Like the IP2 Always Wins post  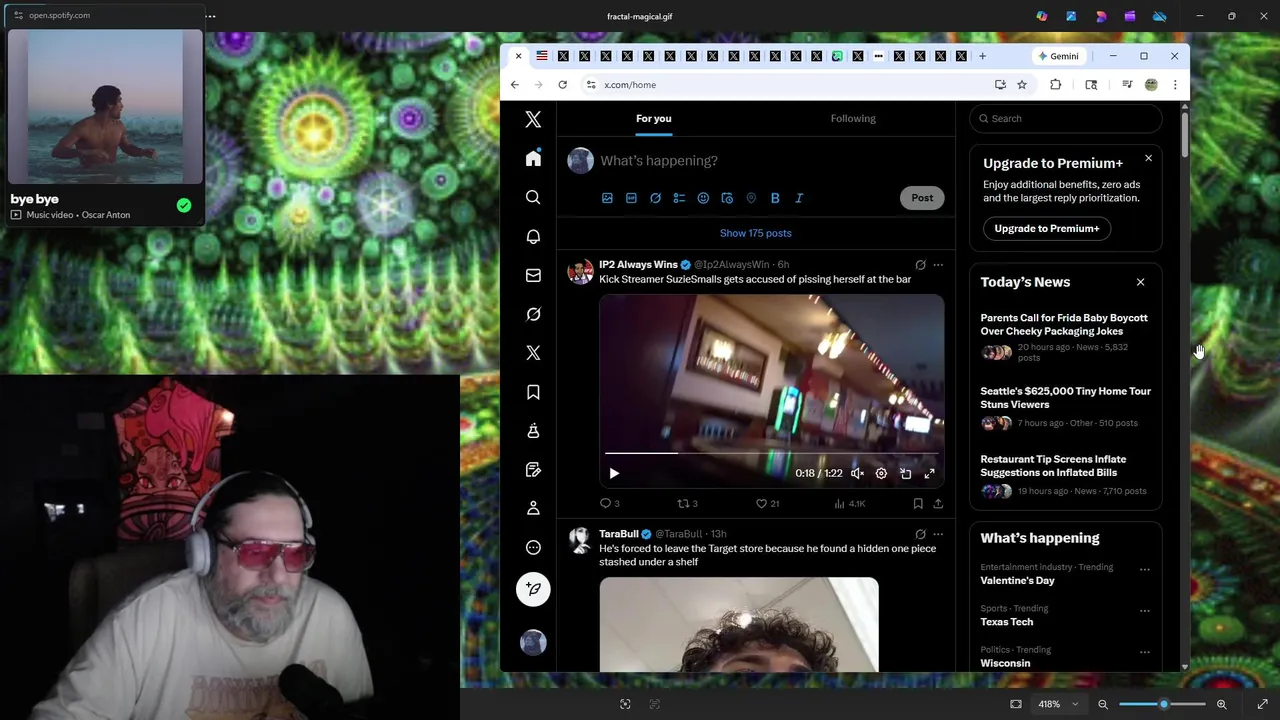tap(761, 504)
